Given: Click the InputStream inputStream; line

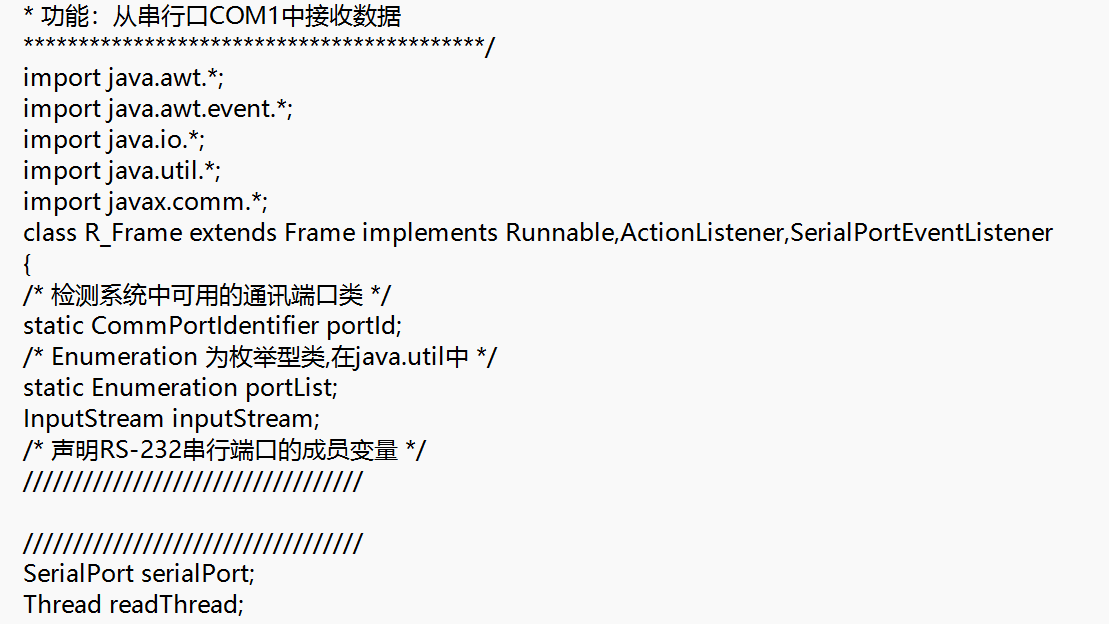Looking at the screenshot, I should coord(171,420).
